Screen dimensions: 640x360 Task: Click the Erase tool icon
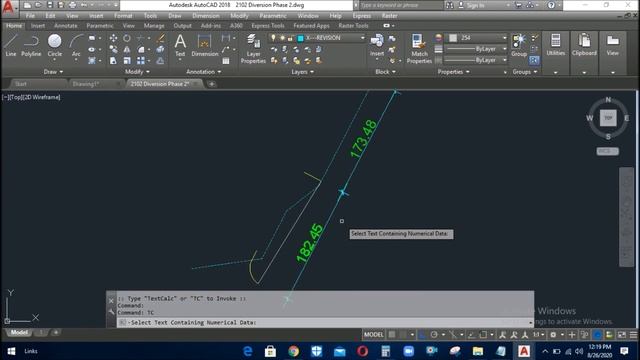[161, 38]
